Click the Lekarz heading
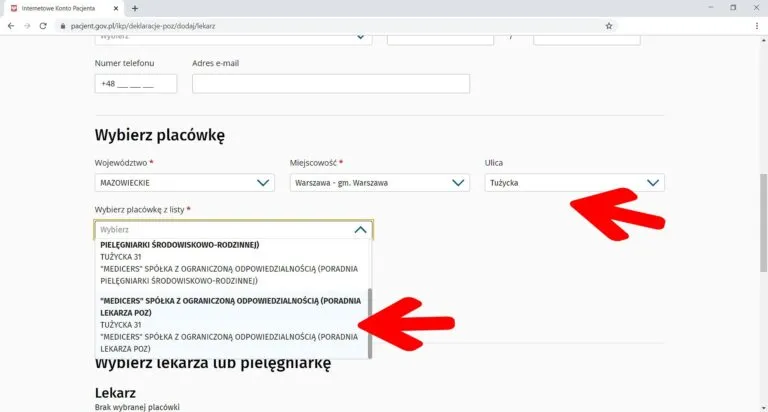The height and width of the screenshot is (412, 768). [x=115, y=392]
